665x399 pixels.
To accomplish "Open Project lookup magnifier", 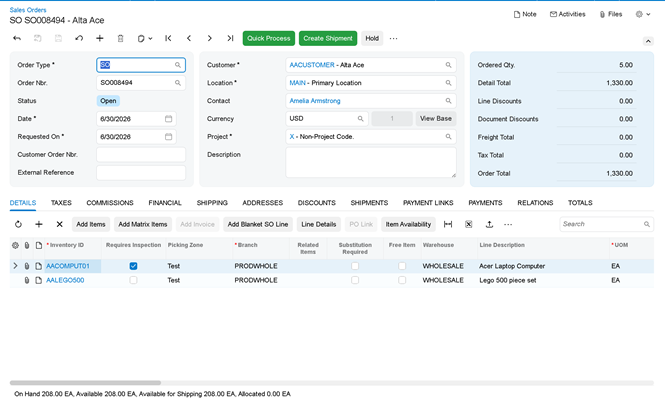I will (448, 137).
